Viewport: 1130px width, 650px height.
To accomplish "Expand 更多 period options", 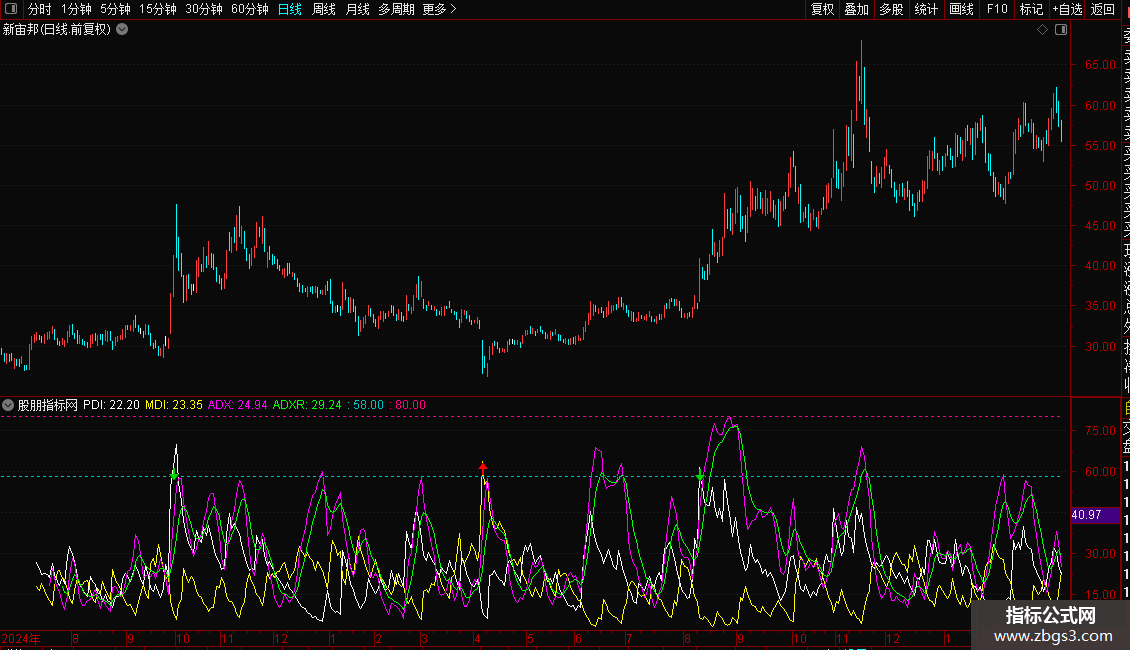I will point(440,9).
